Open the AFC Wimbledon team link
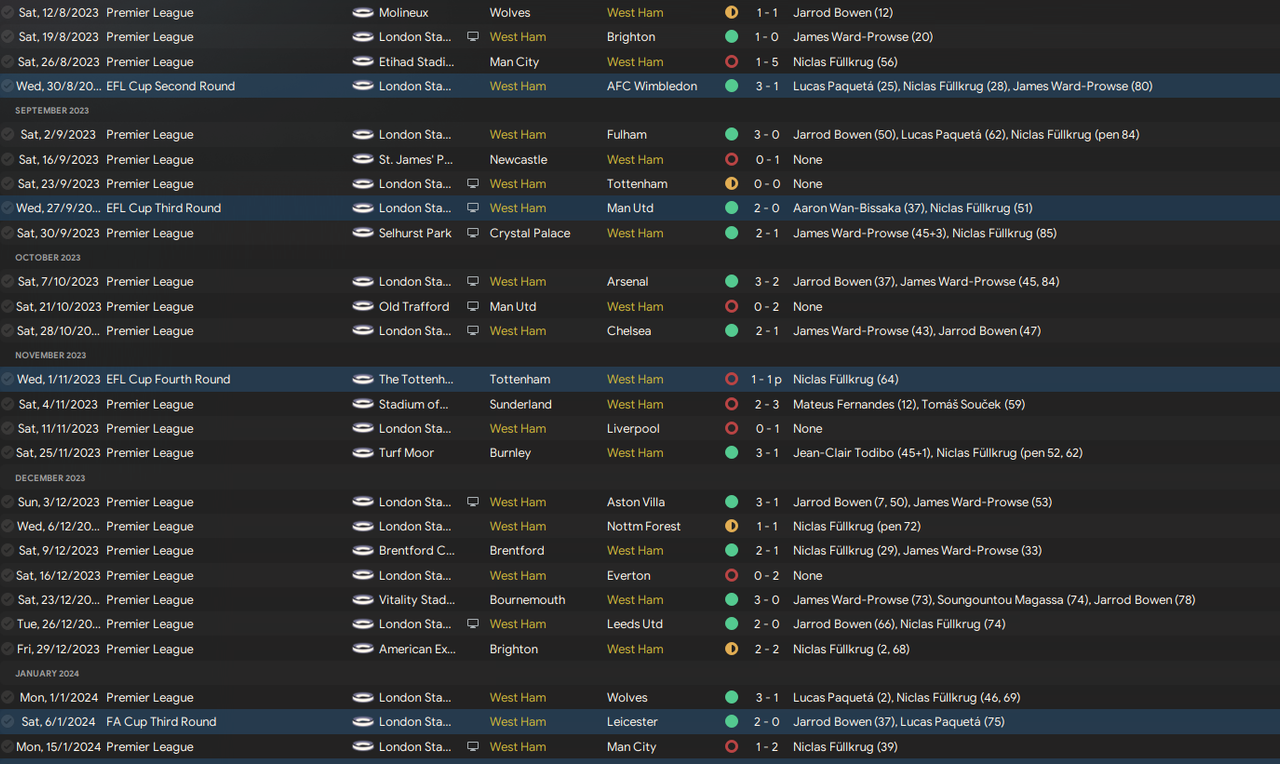Image resolution: width=1280 pixels, height=764 pixels. 652,86
